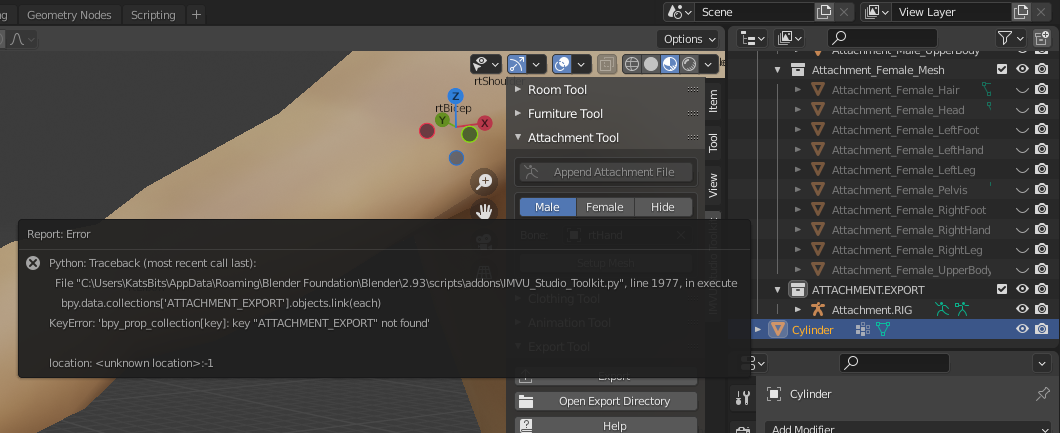Screen dimensions: 1060x433
Task: Click the pan hand viewport gizmo
Action: point(484,210)
